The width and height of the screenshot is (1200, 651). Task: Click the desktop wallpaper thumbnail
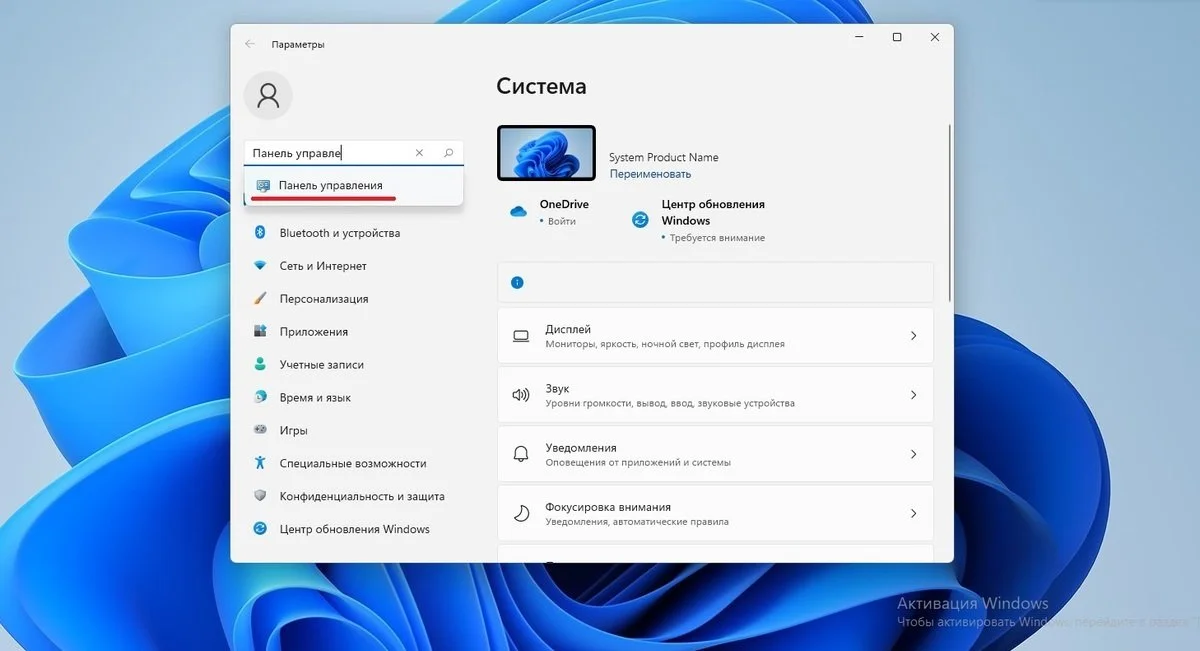(546, 153)
